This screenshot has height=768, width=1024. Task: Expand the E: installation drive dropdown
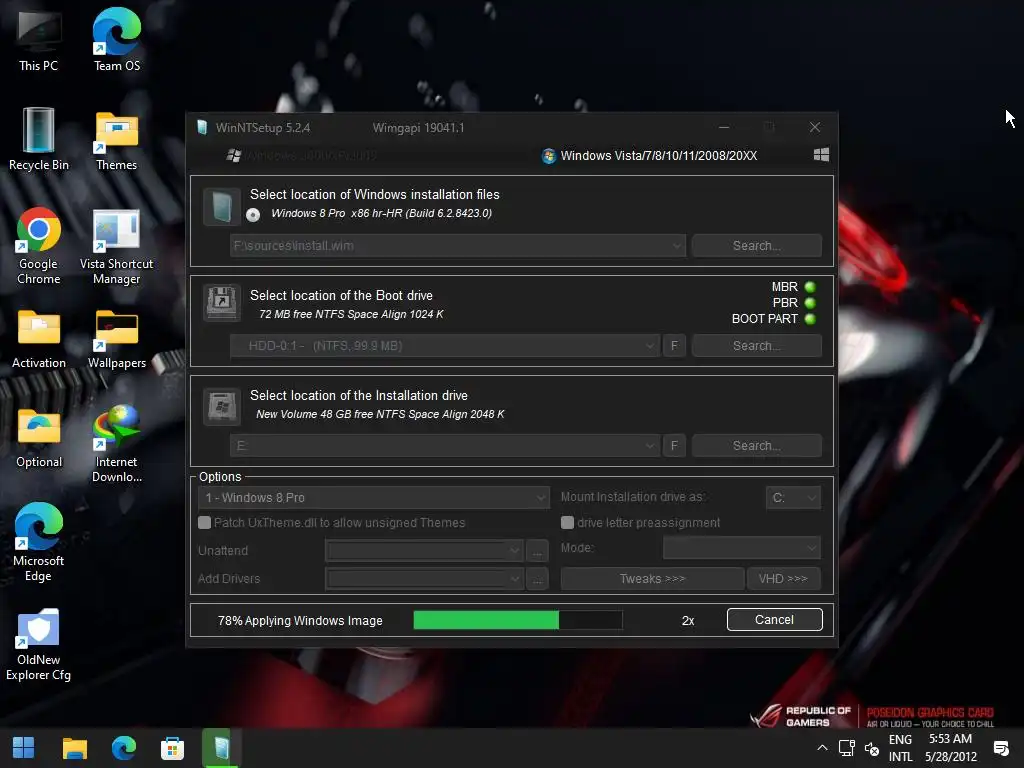[650, 445]
